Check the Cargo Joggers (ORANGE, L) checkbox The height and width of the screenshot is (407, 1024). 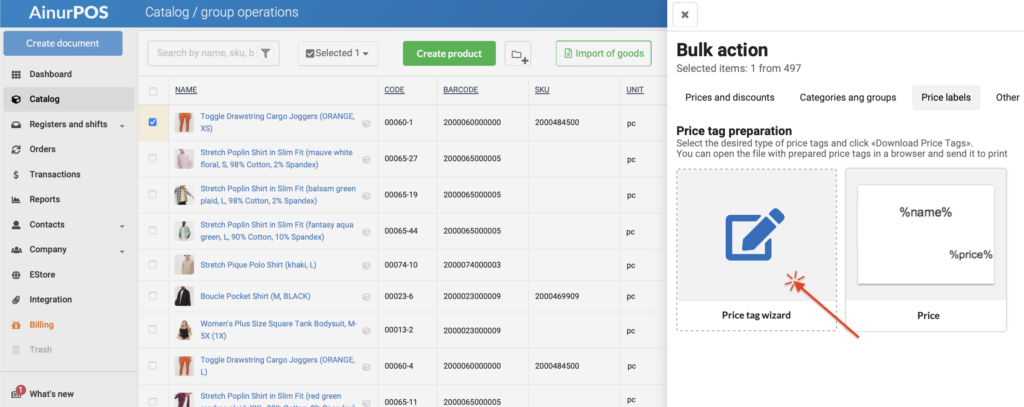(x=153, y=365)
